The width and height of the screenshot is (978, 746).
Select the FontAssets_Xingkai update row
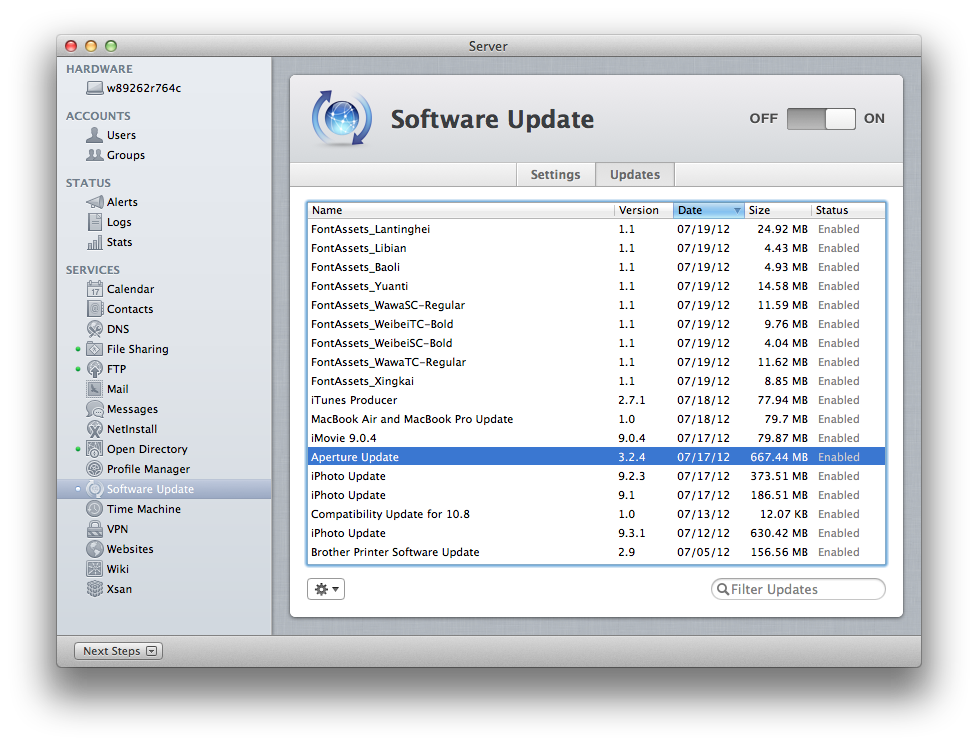point(596,381)
